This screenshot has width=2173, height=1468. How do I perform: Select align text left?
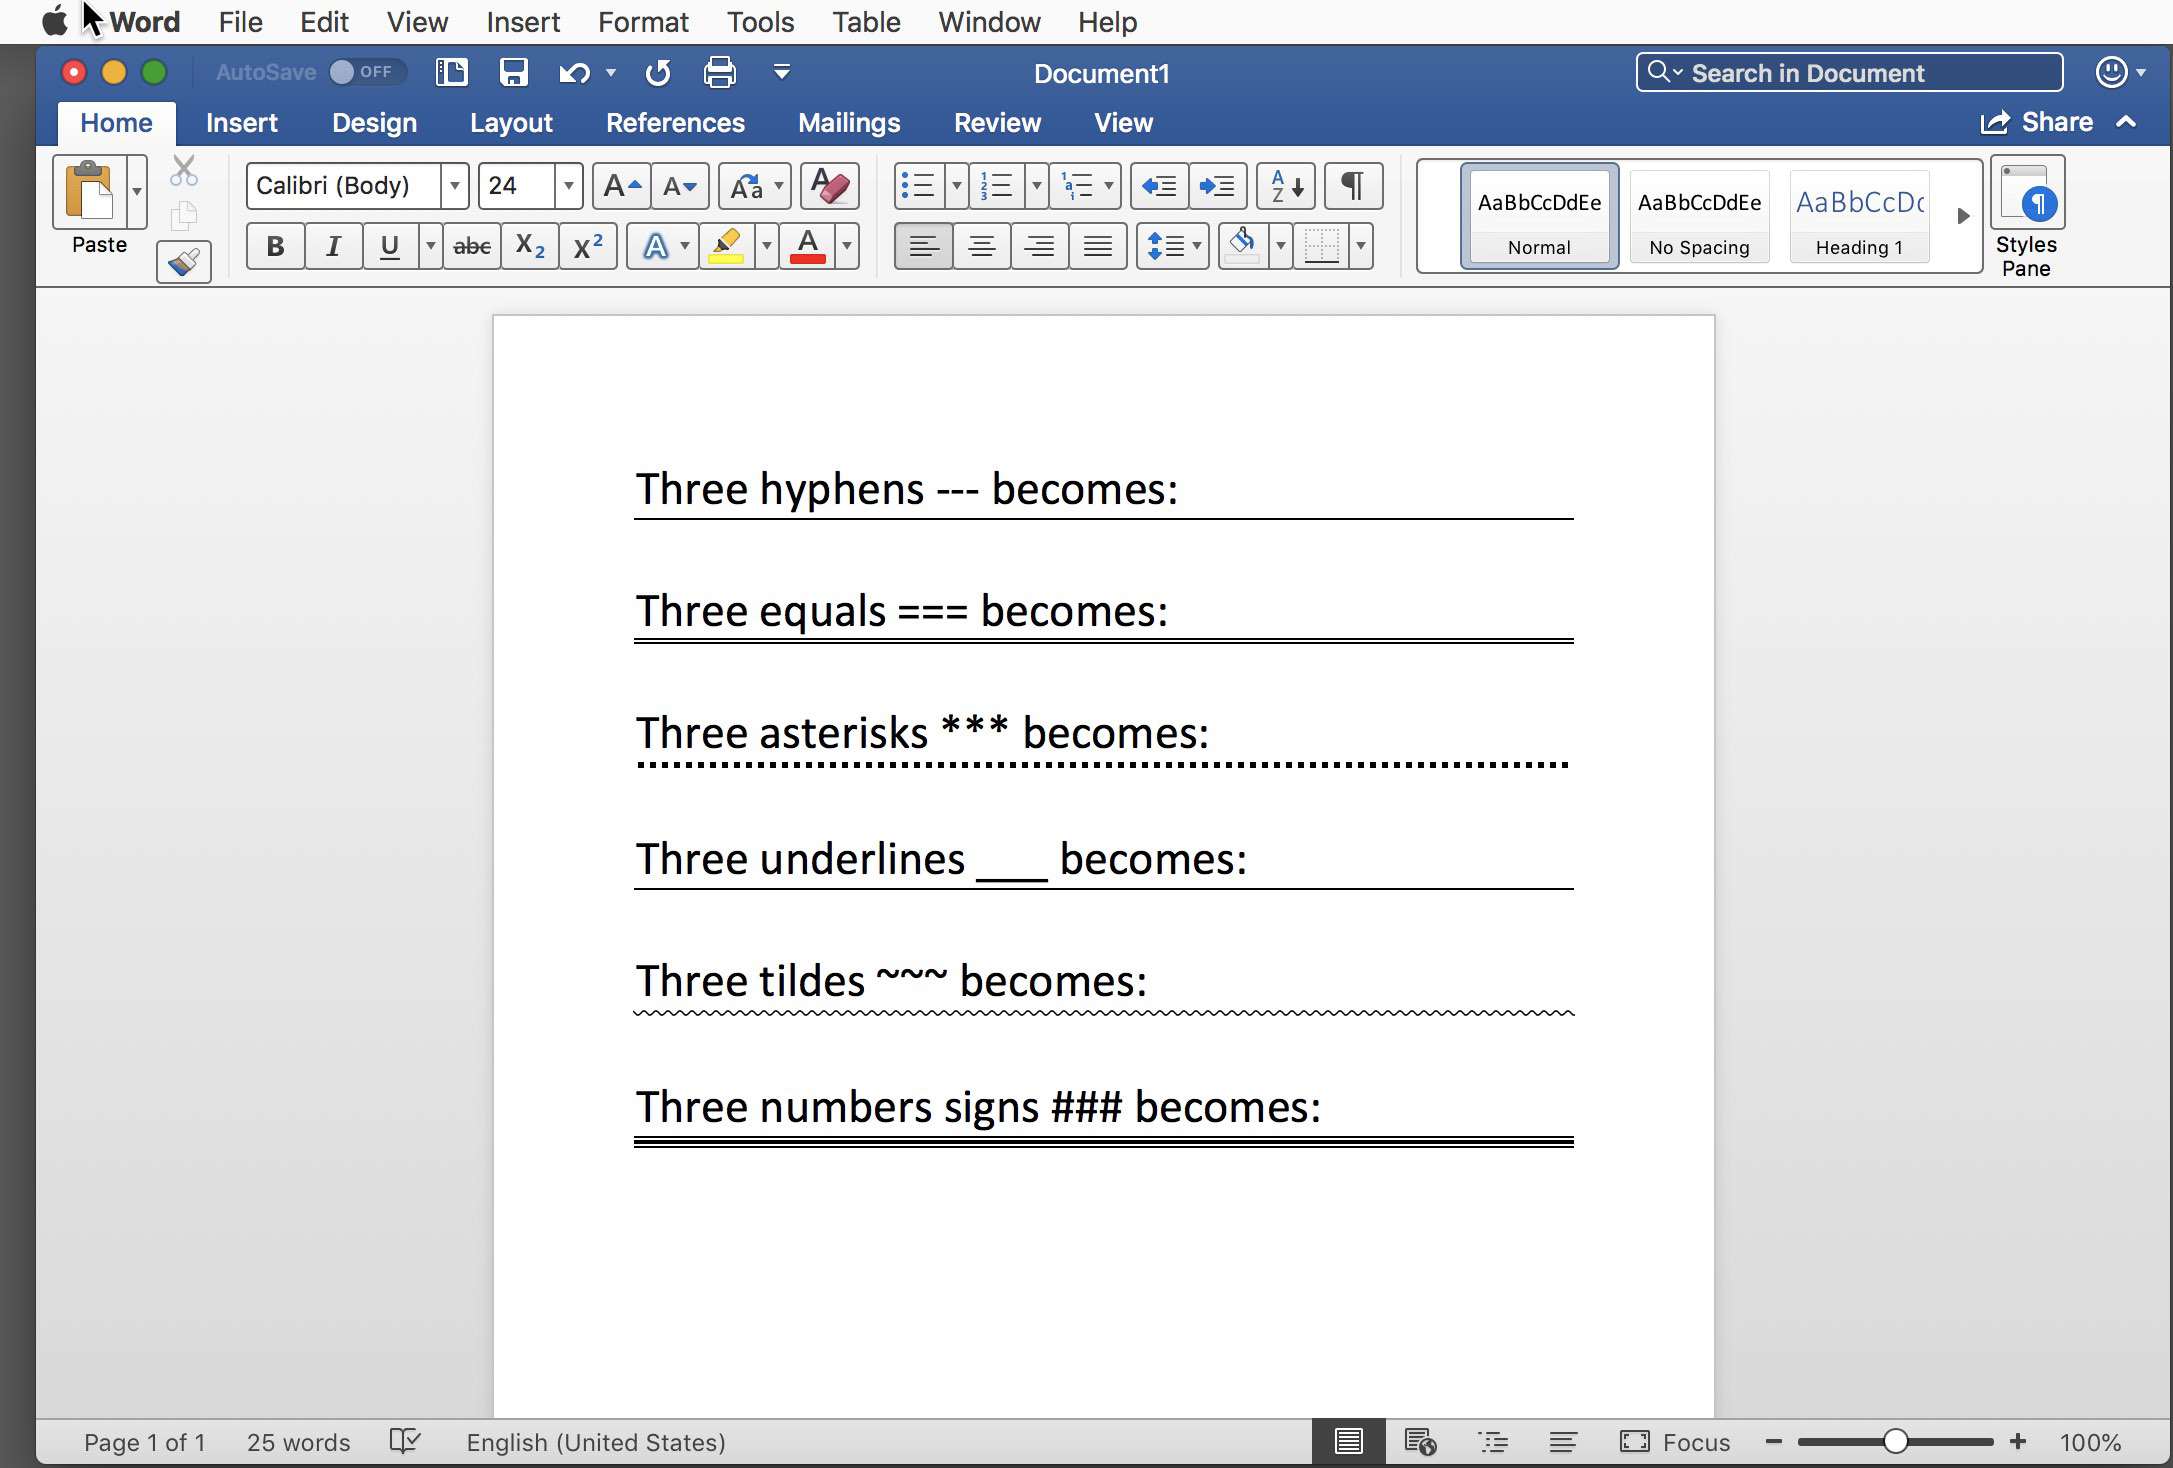click(x=923, y=246)
